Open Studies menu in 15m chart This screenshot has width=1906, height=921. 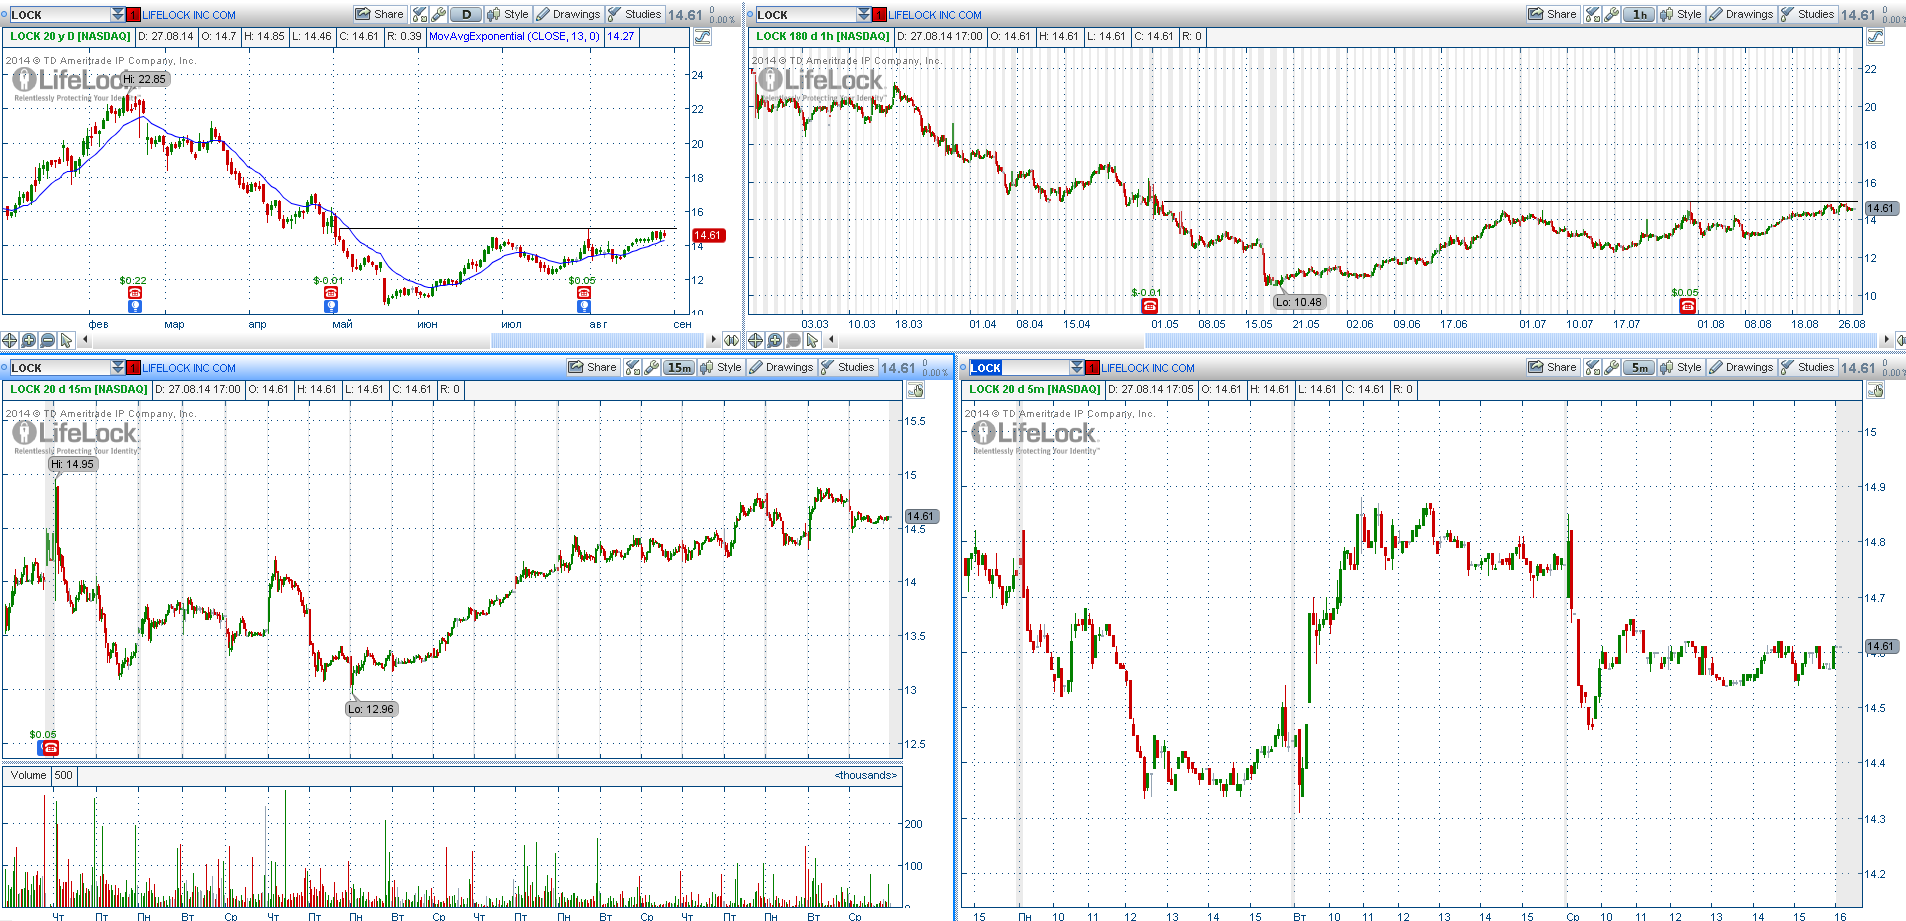pyautogui.click(x=848, y=367)
